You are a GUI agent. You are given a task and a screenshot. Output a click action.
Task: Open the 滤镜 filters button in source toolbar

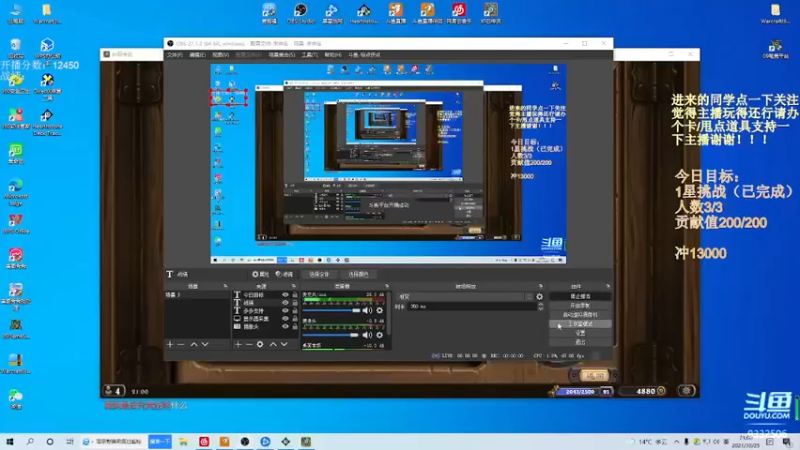[284, 274]
